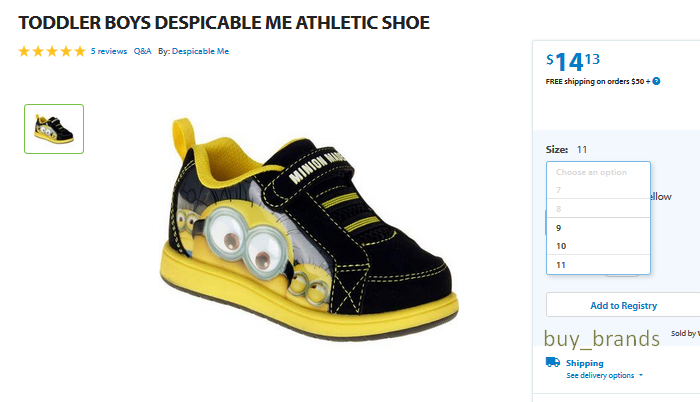
Task: Open the See delivery options link
Action: coord(600,375)
